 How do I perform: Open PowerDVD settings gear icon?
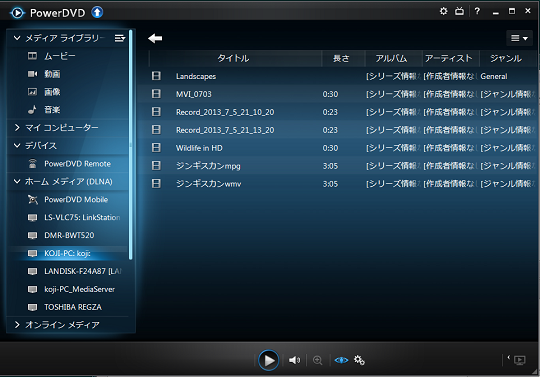444,11
